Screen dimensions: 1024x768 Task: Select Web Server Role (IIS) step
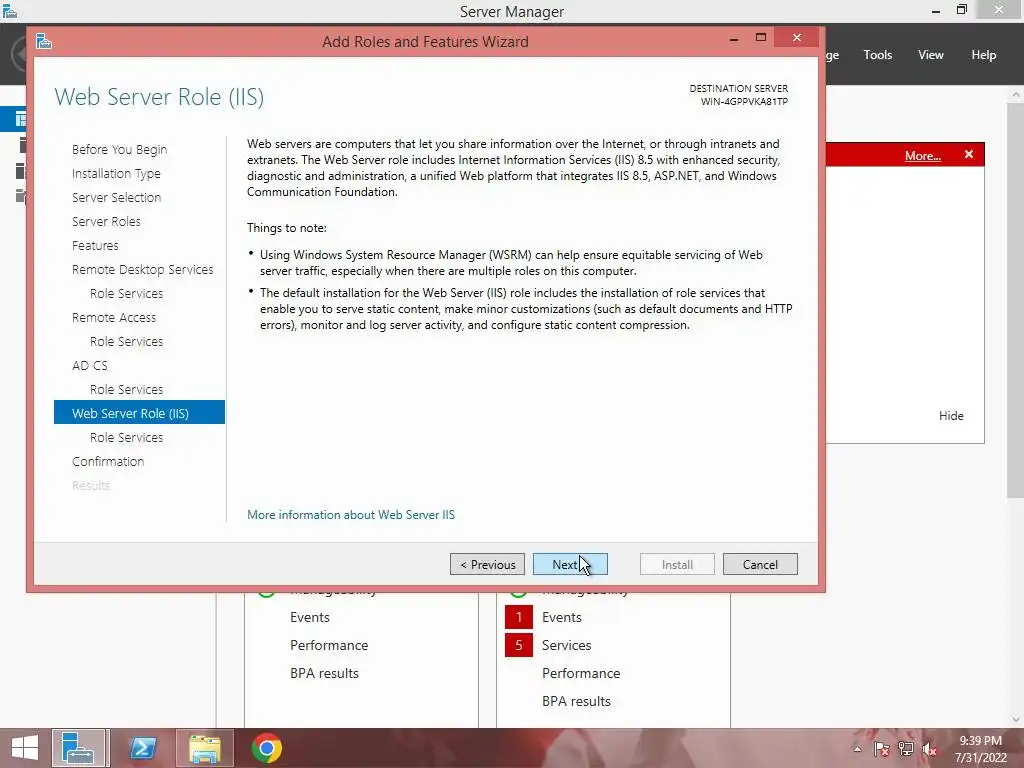coord(139,413)
